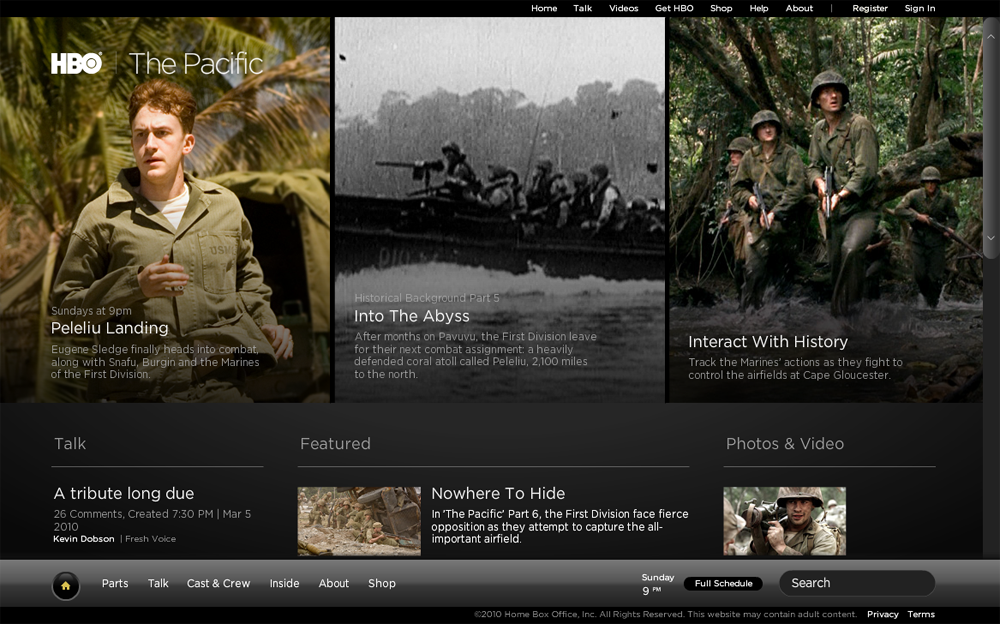Open the Privacy link in footer
Screen dimensions: 1000x624
(883, 614)
